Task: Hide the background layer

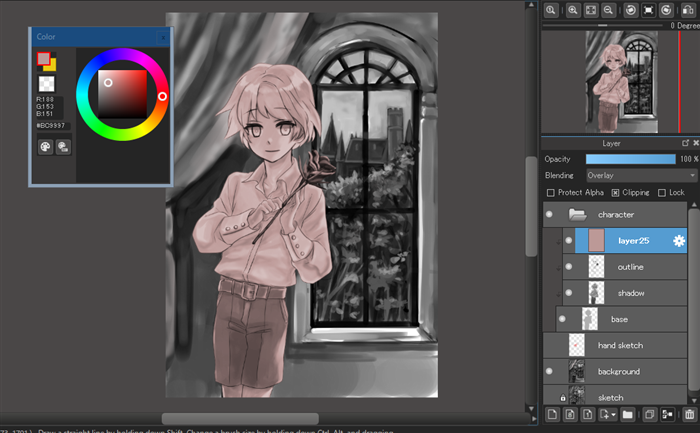Action: pyautogui.click(x=549, y=371)
